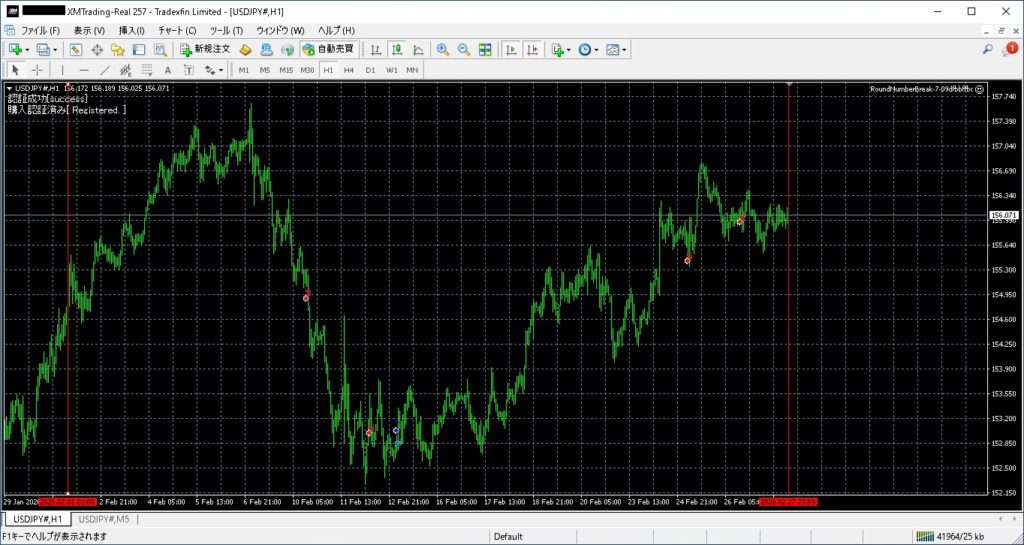Open the search magnifier in top right

(x=987, y=49)
